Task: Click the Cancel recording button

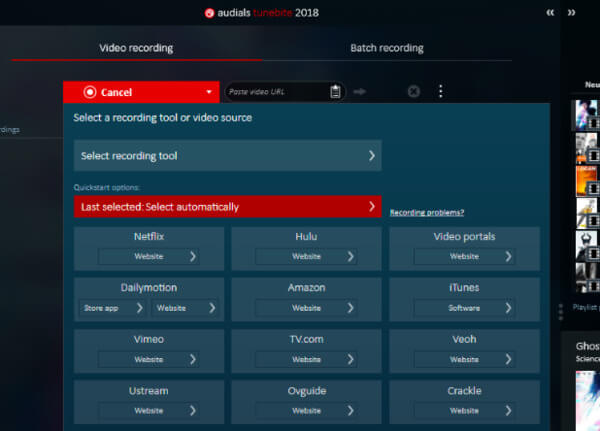Action: click(141, 92)
